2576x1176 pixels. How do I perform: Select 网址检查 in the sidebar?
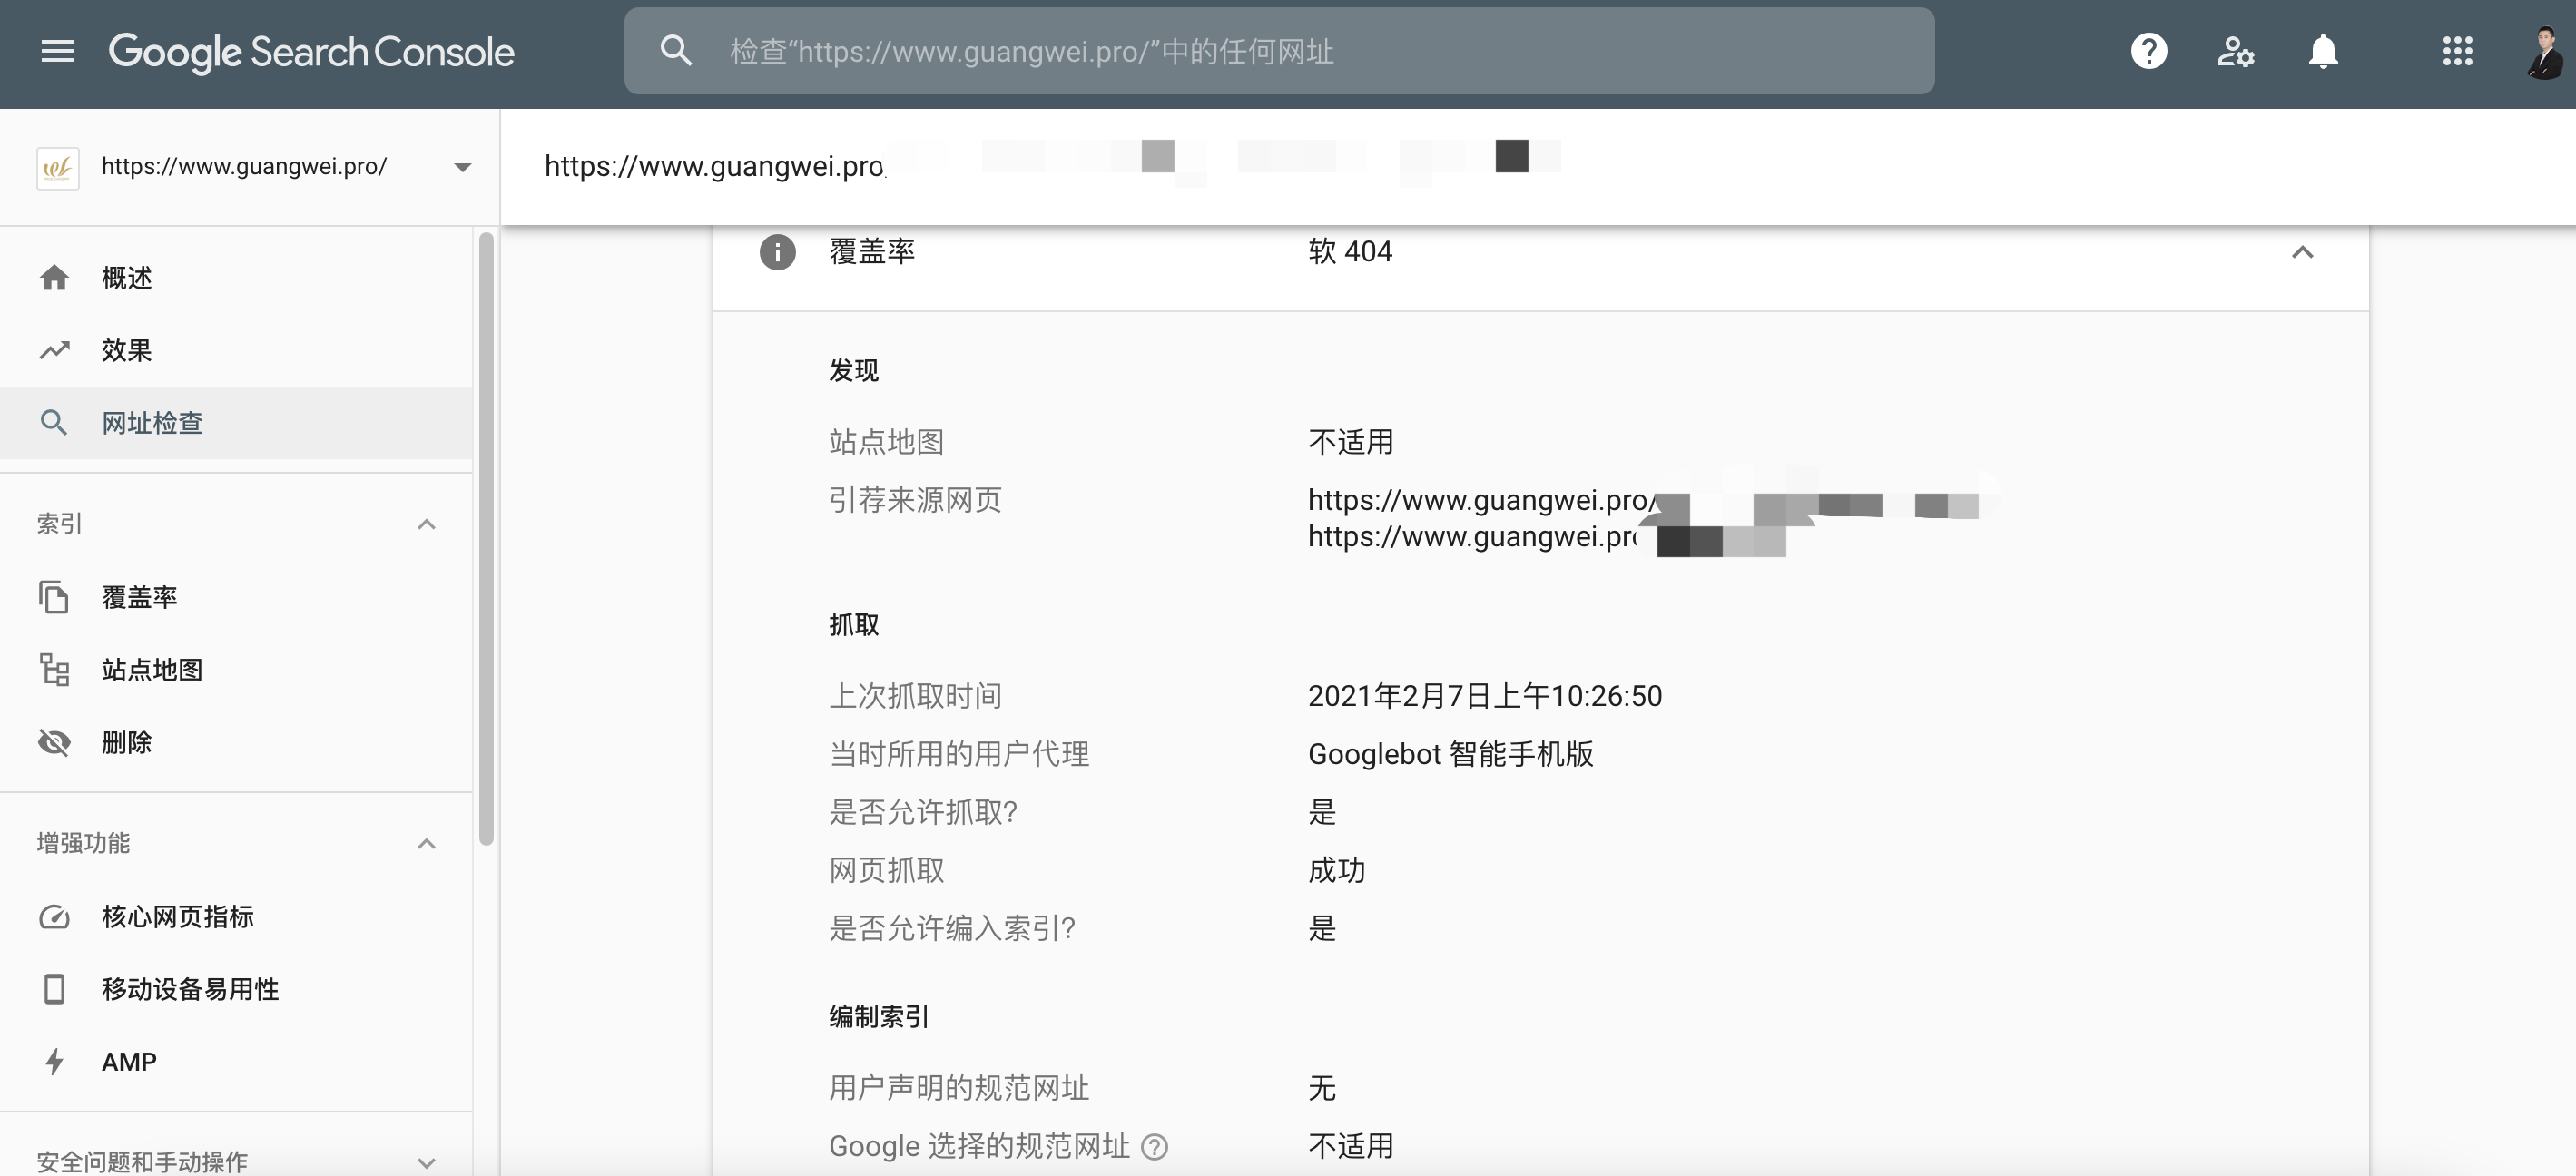[x=236, y=423]
